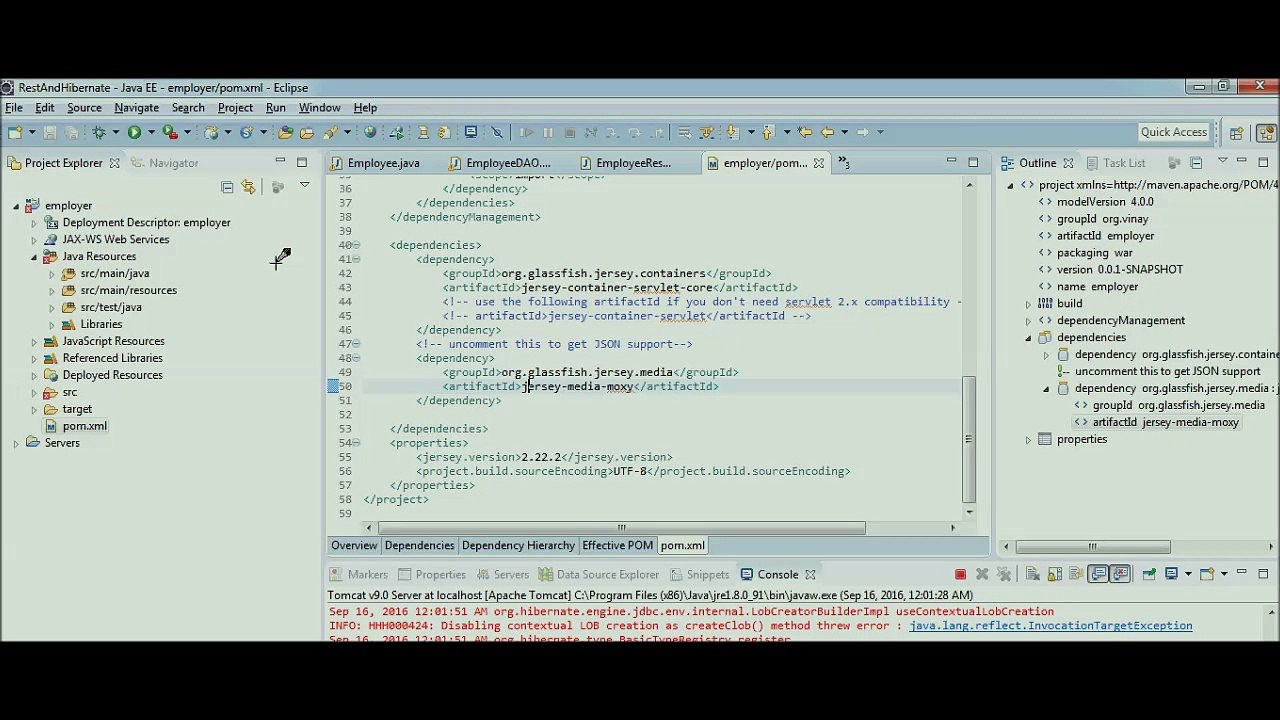Image resolution: width=1280 pixels, height=720 pixels.
Task: Click the editor vertical scrollbar thumb
Action: point(968,440)
